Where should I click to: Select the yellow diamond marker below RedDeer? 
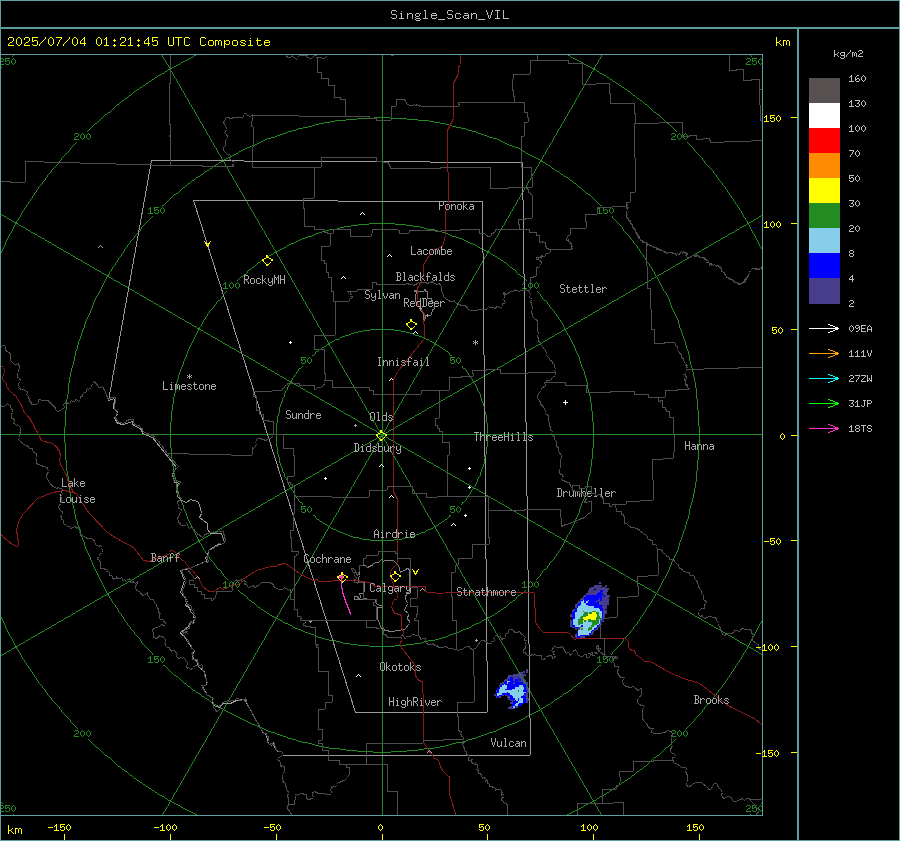pyautogui.click(x=411, y=325)
